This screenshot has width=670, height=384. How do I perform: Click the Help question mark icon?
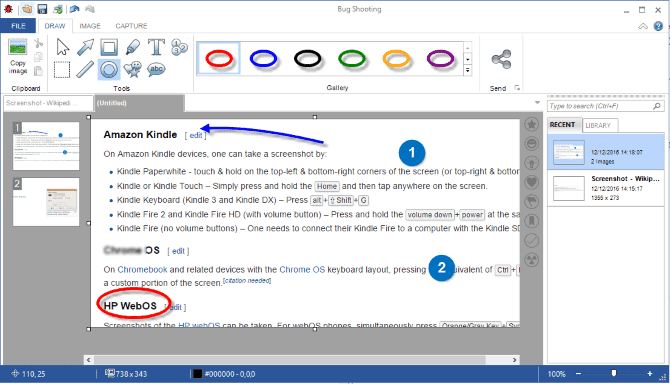[x=658, y=26]
